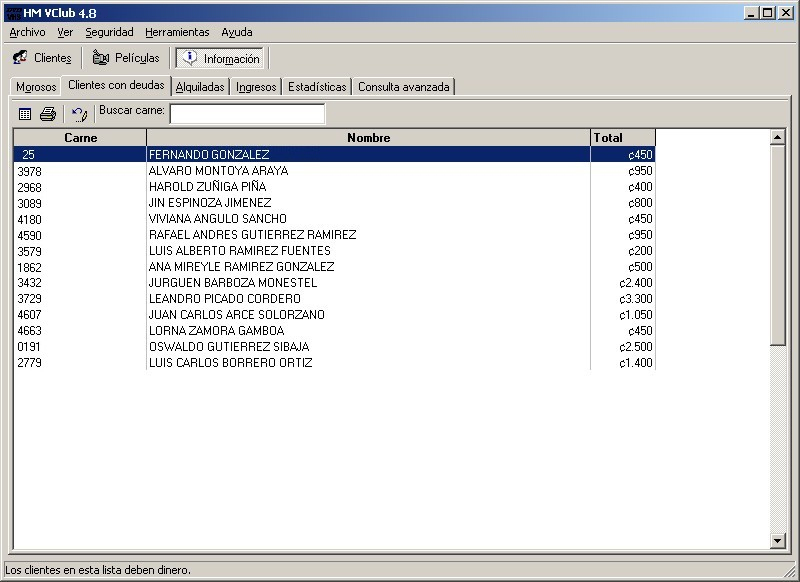Select row OSWALDO GUTIERREZ SIBAJA
Image resolution: width=800 pixels, height=582 pixels.
click(334, 347)
